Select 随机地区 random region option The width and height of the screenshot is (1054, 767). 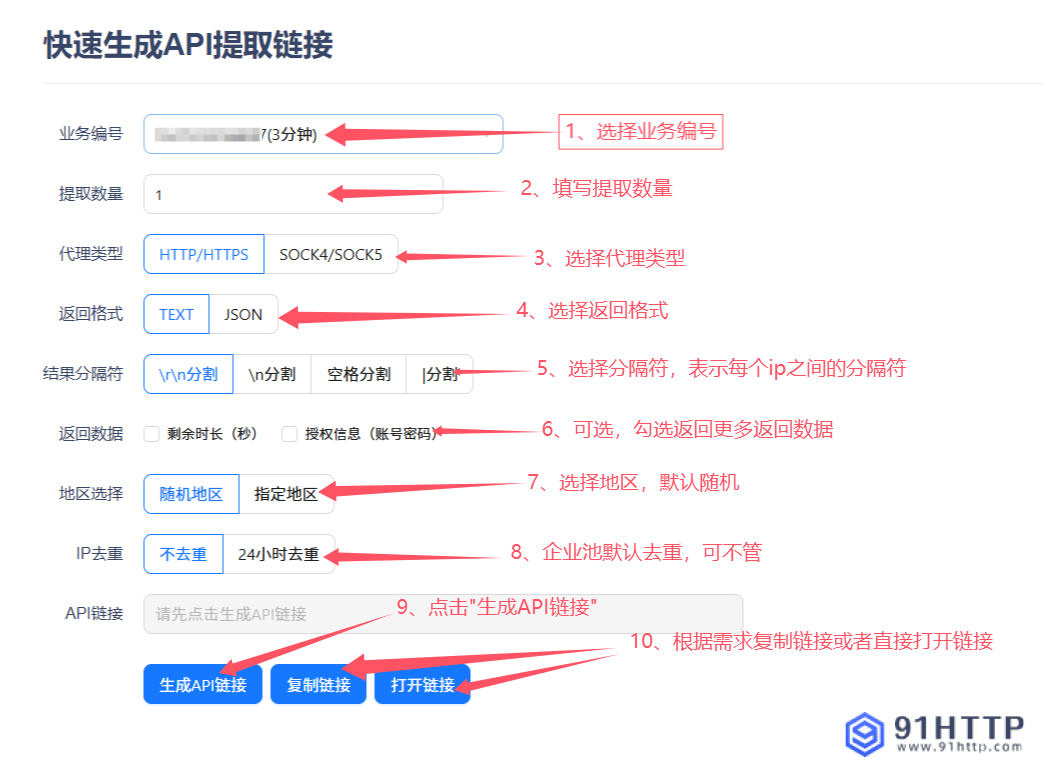coord(191,493)
